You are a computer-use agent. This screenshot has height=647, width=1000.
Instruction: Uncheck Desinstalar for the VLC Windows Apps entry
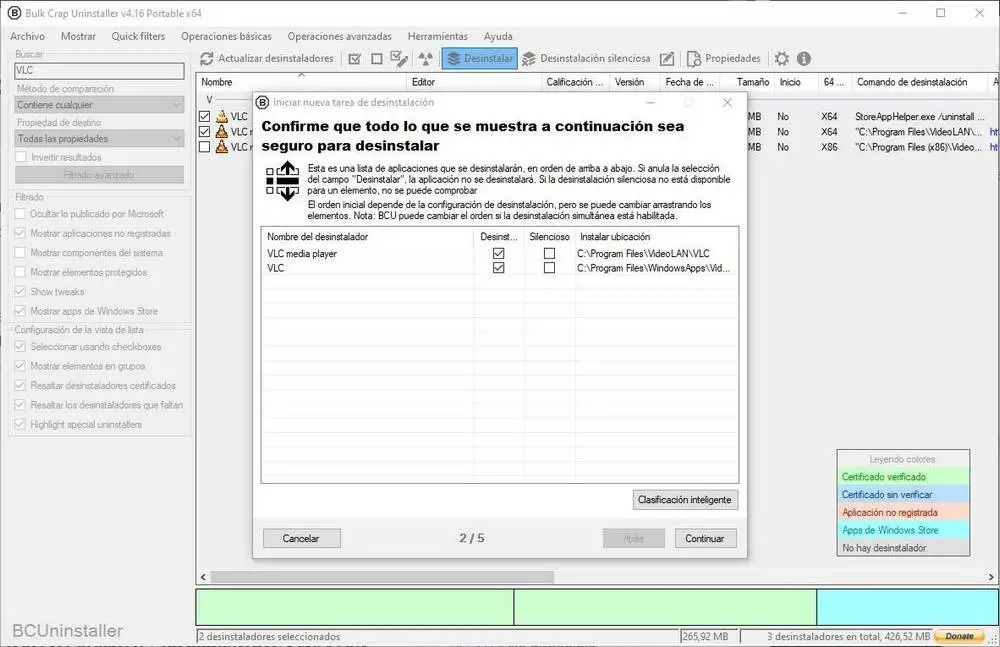coord(499,268)
